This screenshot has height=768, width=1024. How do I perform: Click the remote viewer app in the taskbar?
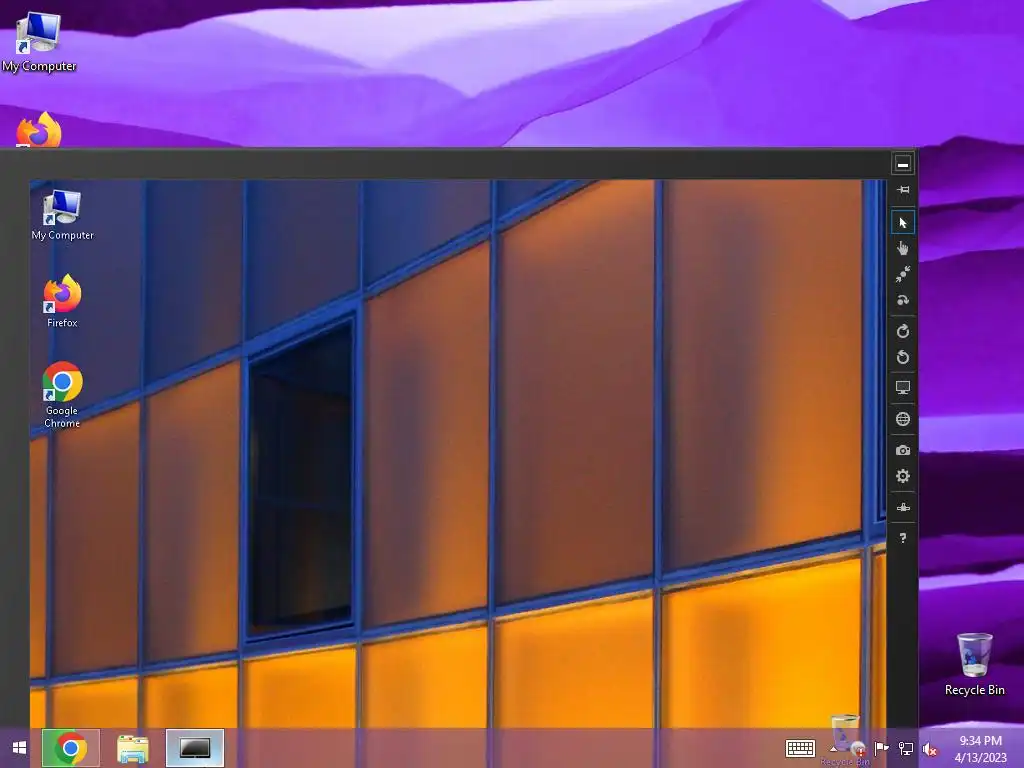195,748
